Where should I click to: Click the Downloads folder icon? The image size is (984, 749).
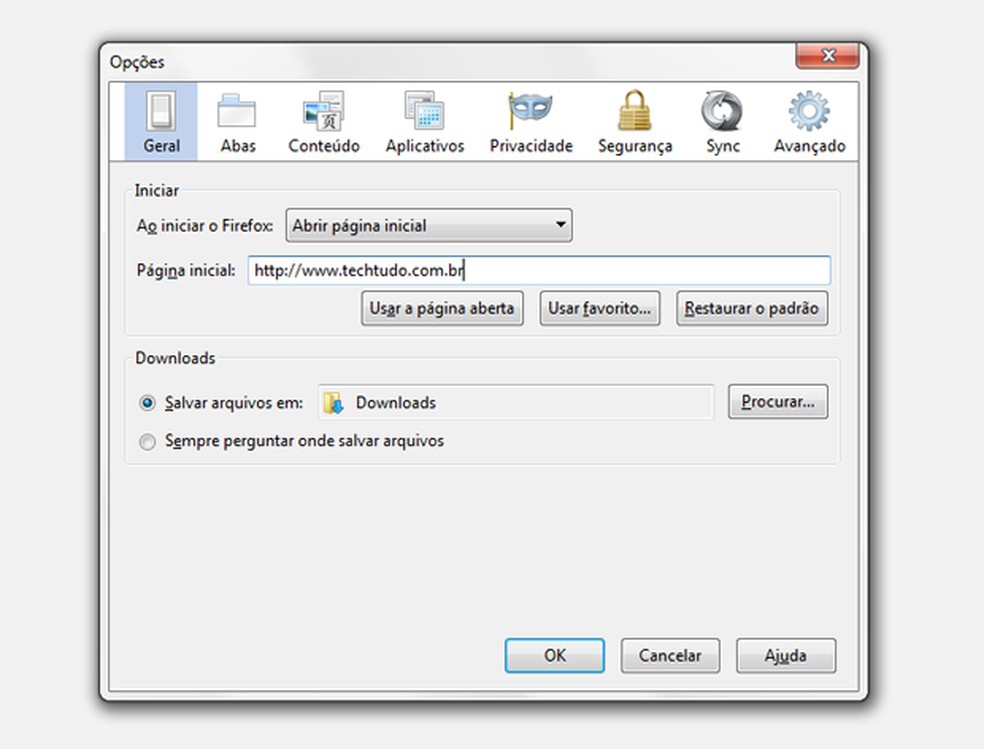(x=333, y=403)
